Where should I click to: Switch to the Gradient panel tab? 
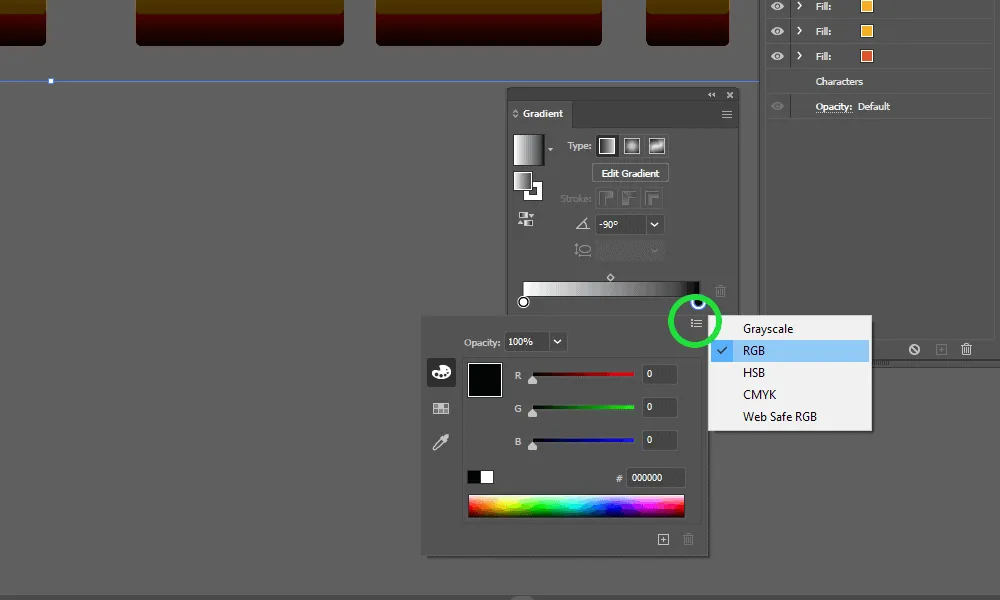click(540, 113)
